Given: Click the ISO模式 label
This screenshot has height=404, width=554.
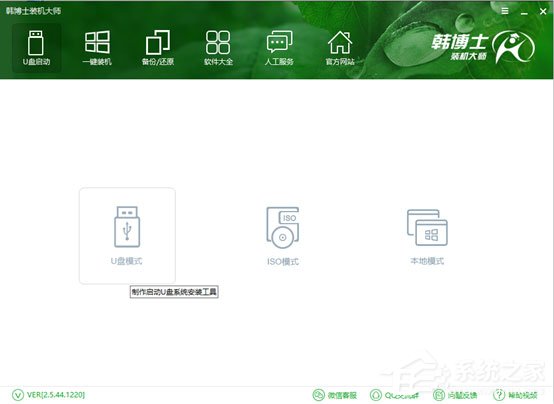Looking at the screenshot, I should pyautogui.click(x=283, y=262).
